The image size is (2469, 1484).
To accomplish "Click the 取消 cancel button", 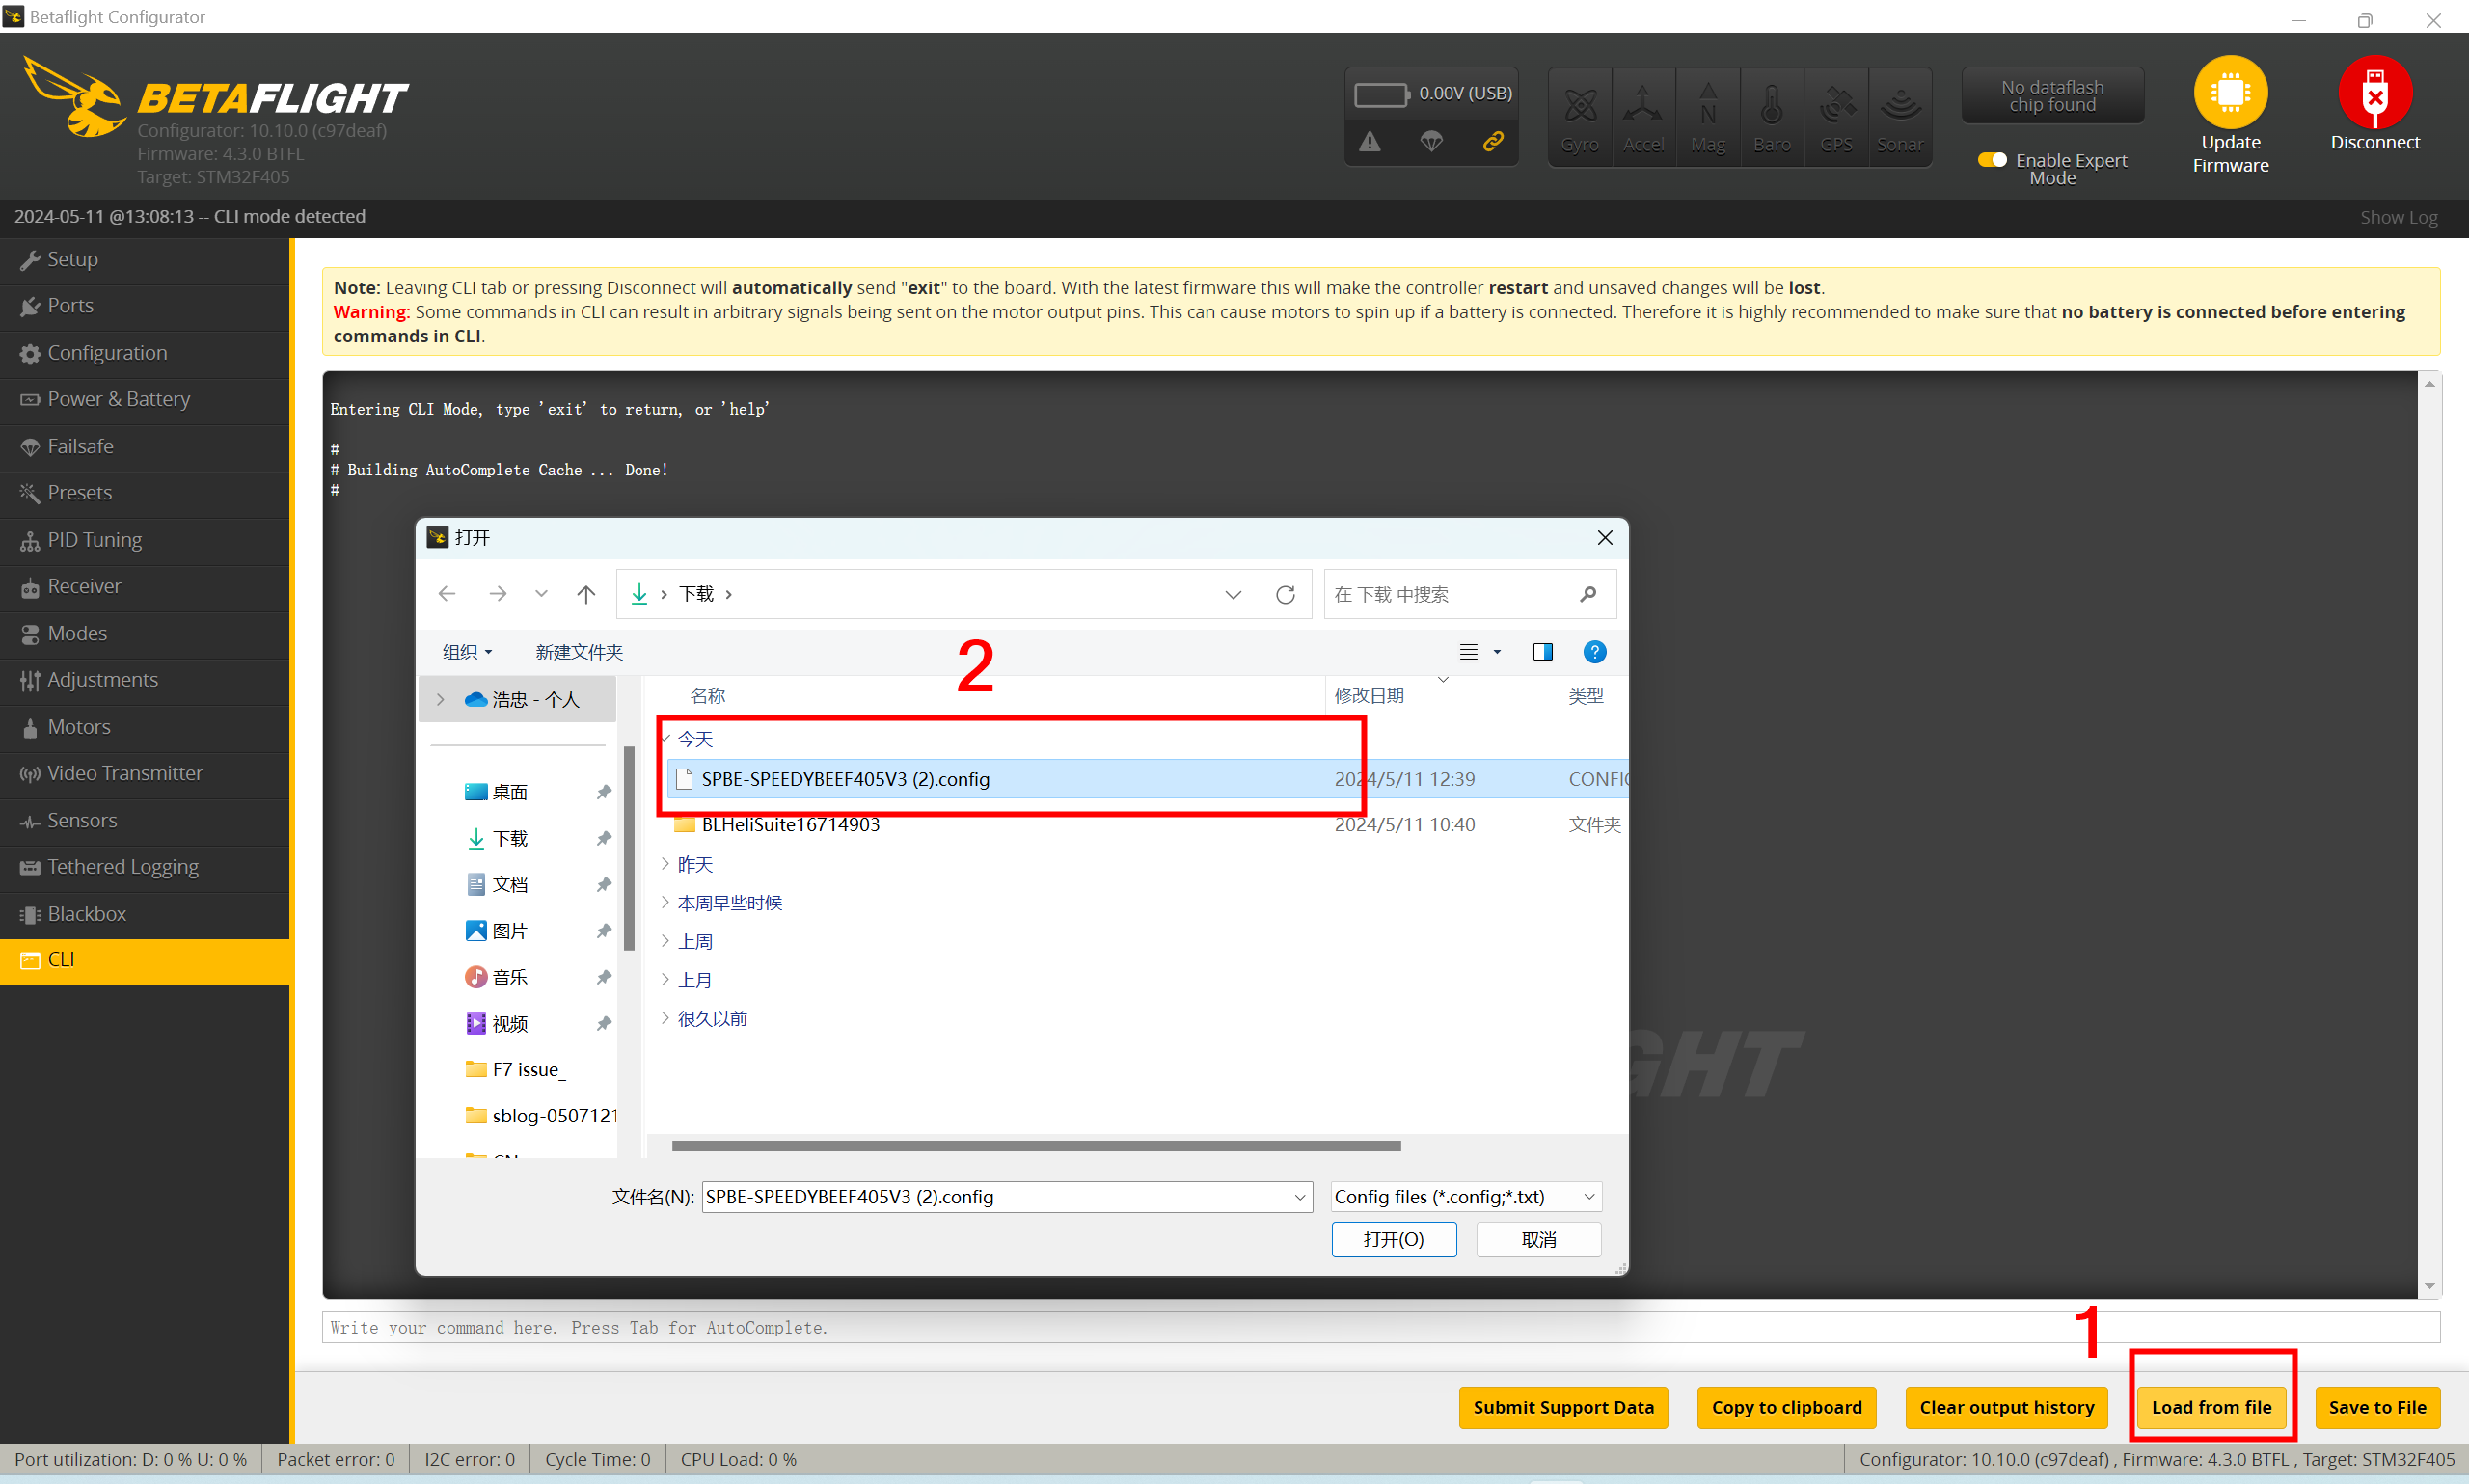I will 1539,1240.
